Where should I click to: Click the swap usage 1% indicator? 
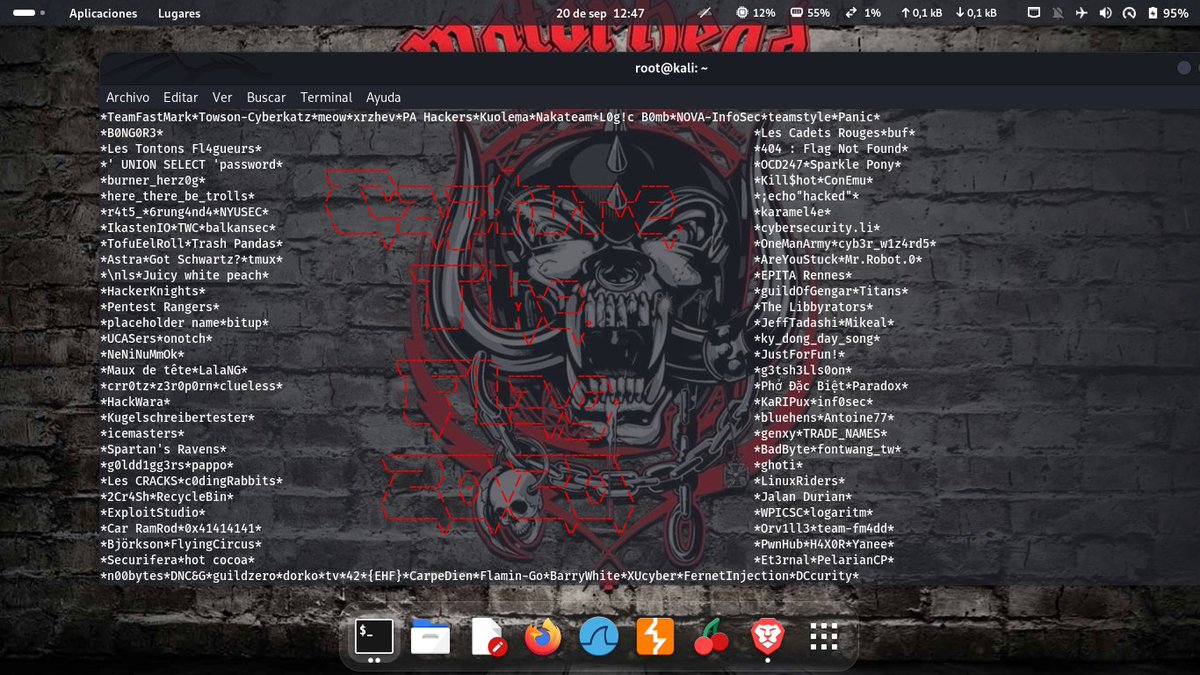click(863, 13)
